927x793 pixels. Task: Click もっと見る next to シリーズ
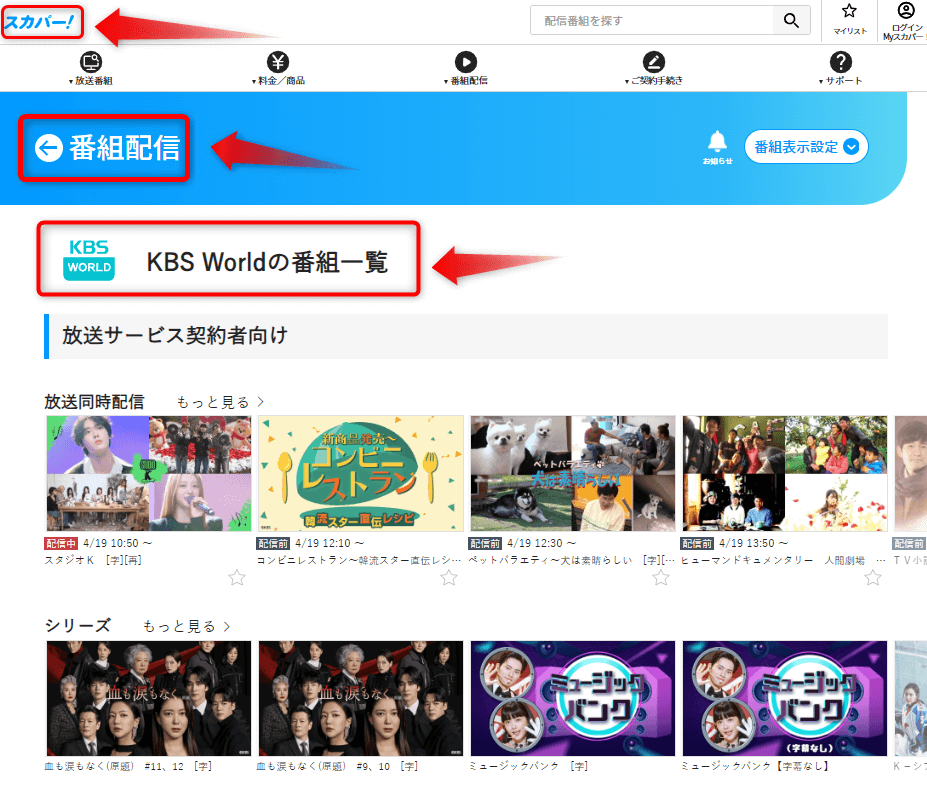click(186, 627)
